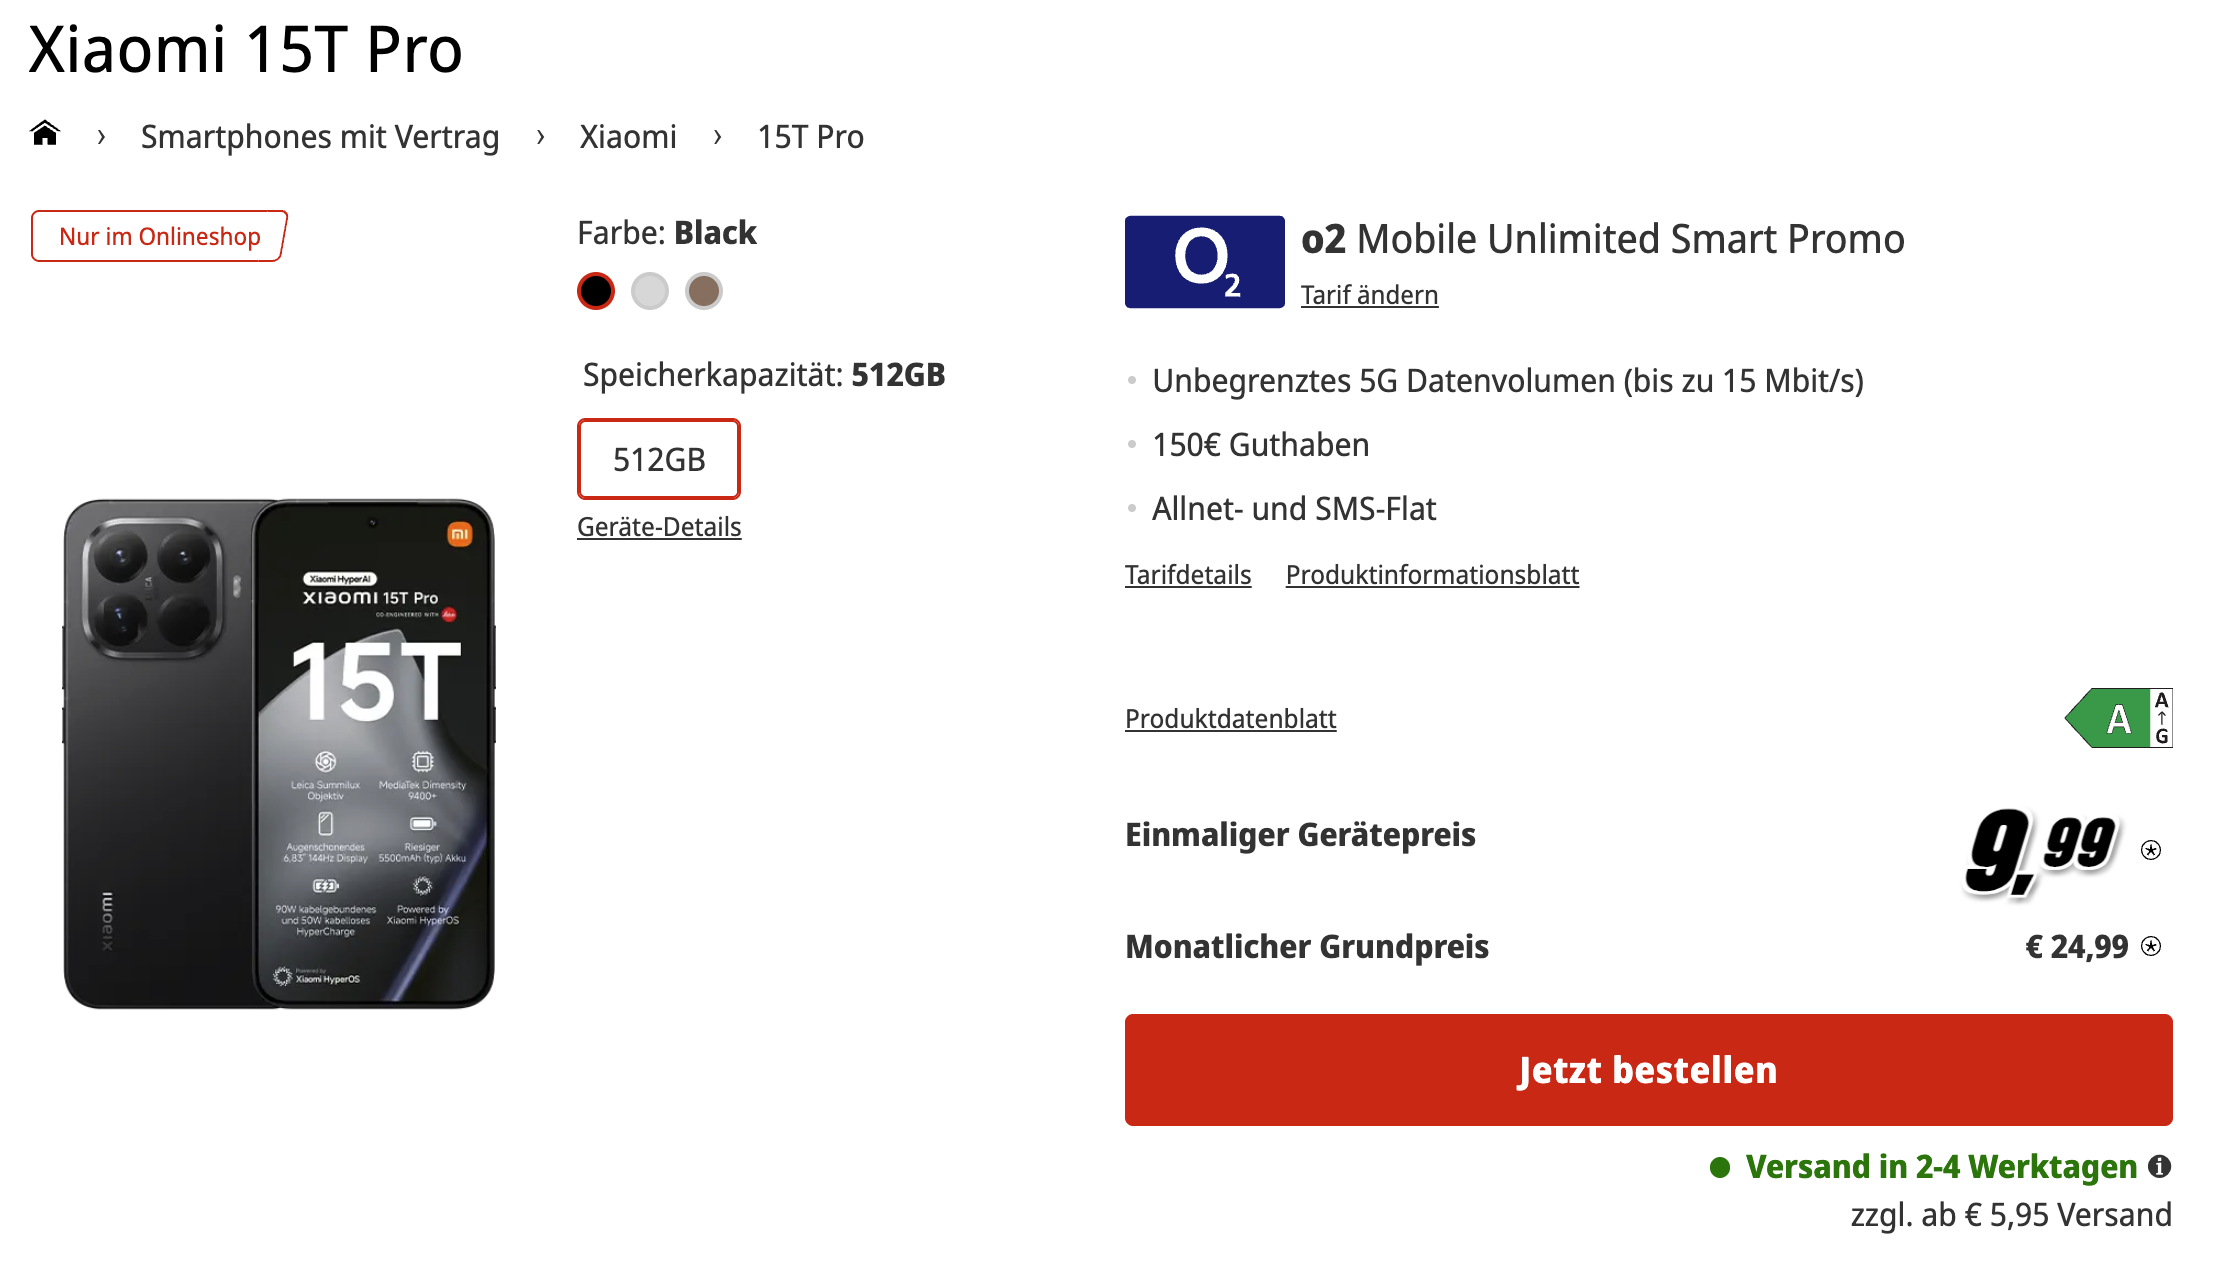The height and width of the screenshot is (1276, 2222).
Task: Choose the silver gray color option
Action: [650, 291]
